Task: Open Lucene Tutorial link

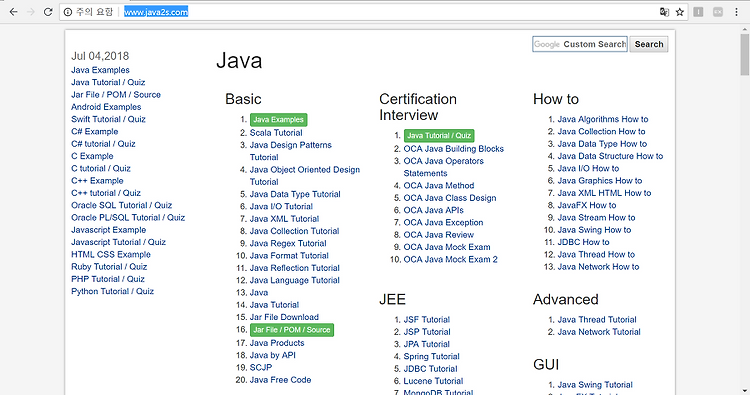Action: [433, 381]
